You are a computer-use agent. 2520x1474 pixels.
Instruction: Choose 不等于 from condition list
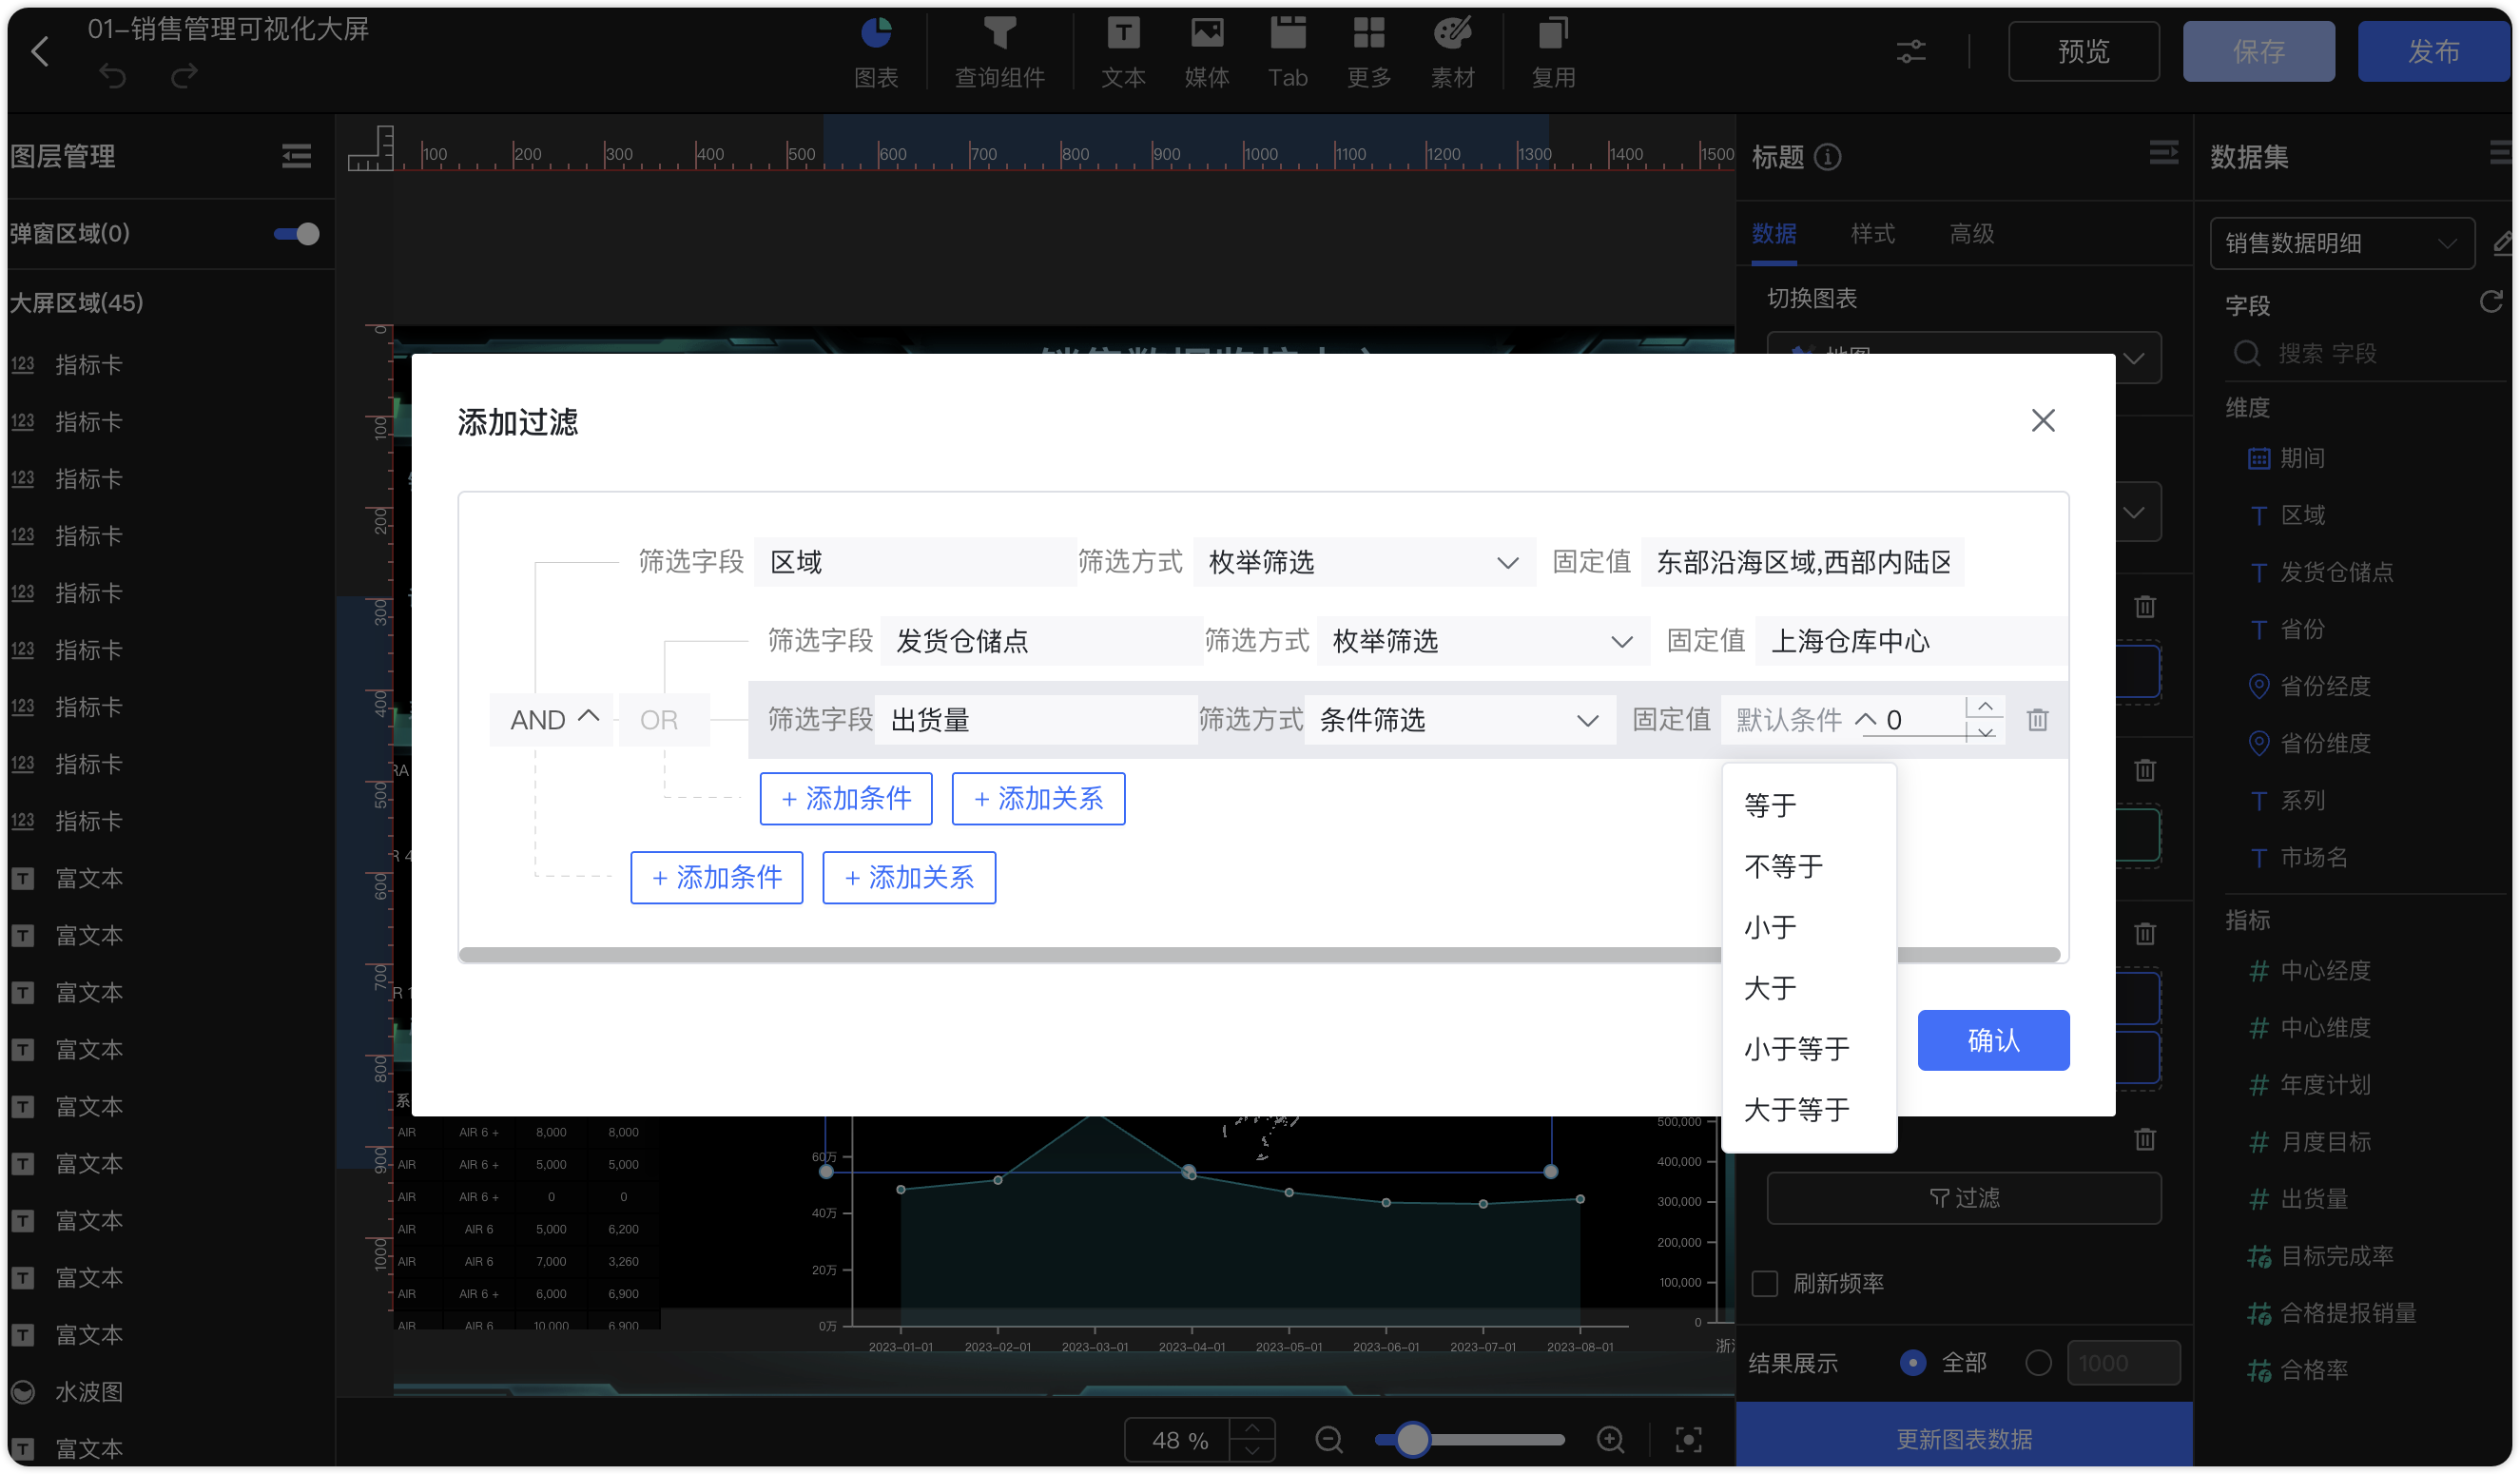(1808, 866)
